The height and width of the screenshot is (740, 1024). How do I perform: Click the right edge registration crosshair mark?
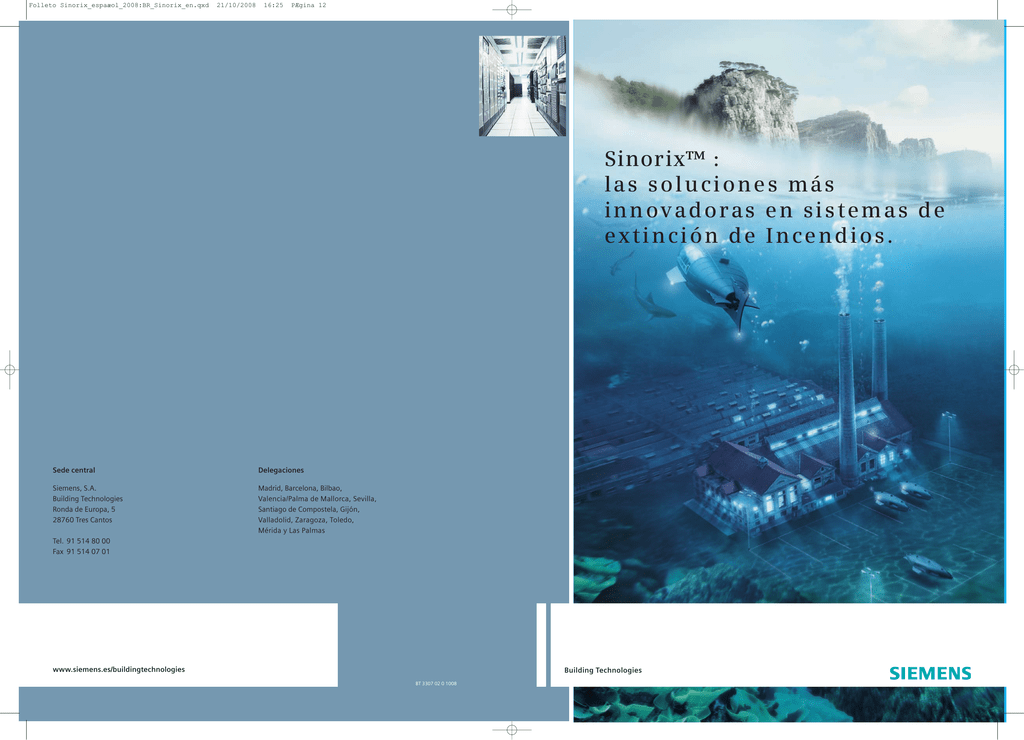coord(1015,369)
